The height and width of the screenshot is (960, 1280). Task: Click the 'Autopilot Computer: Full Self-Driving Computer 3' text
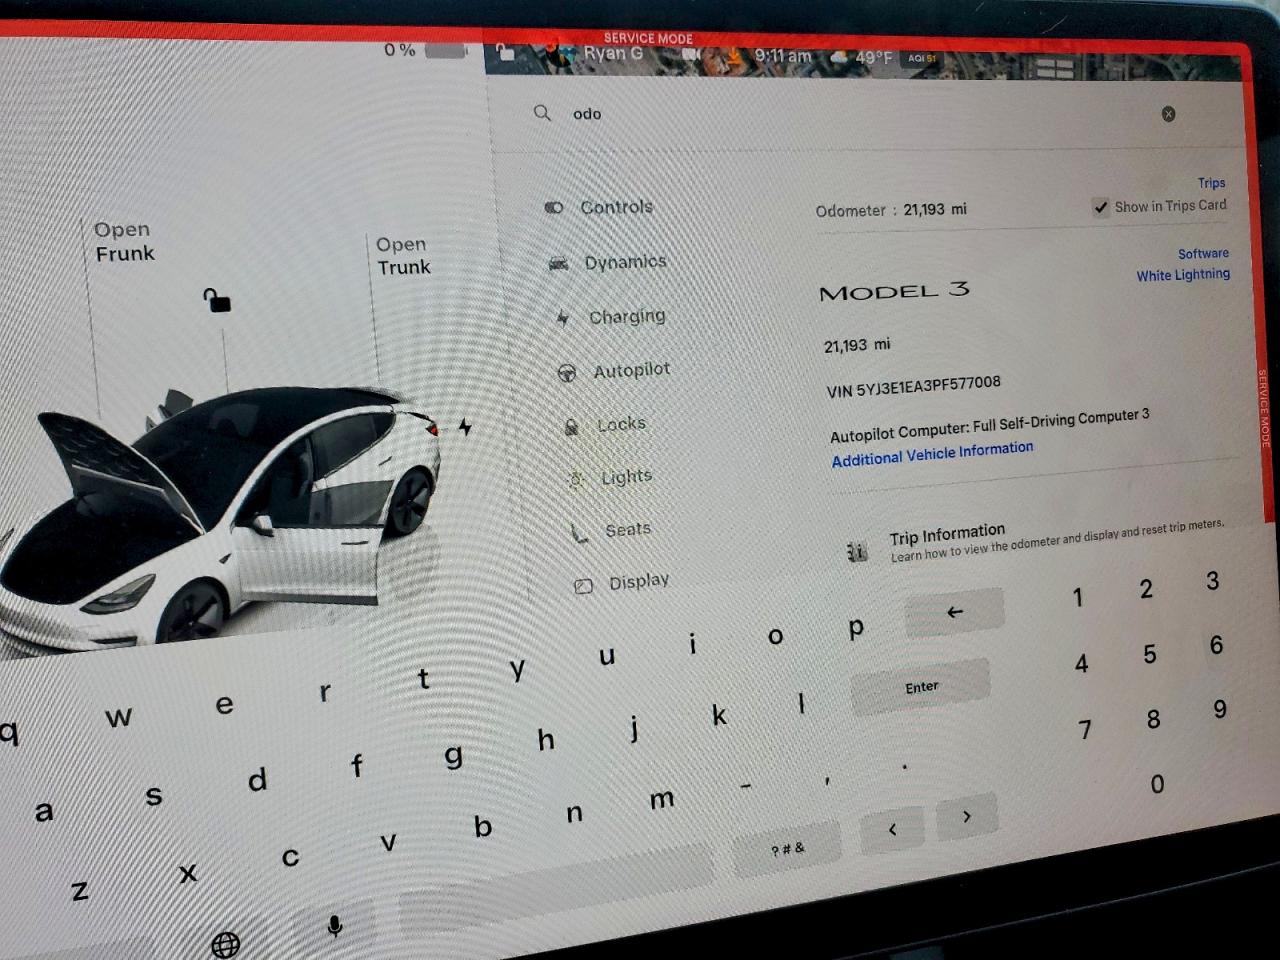pyautogui.click(x=990, y=424)
